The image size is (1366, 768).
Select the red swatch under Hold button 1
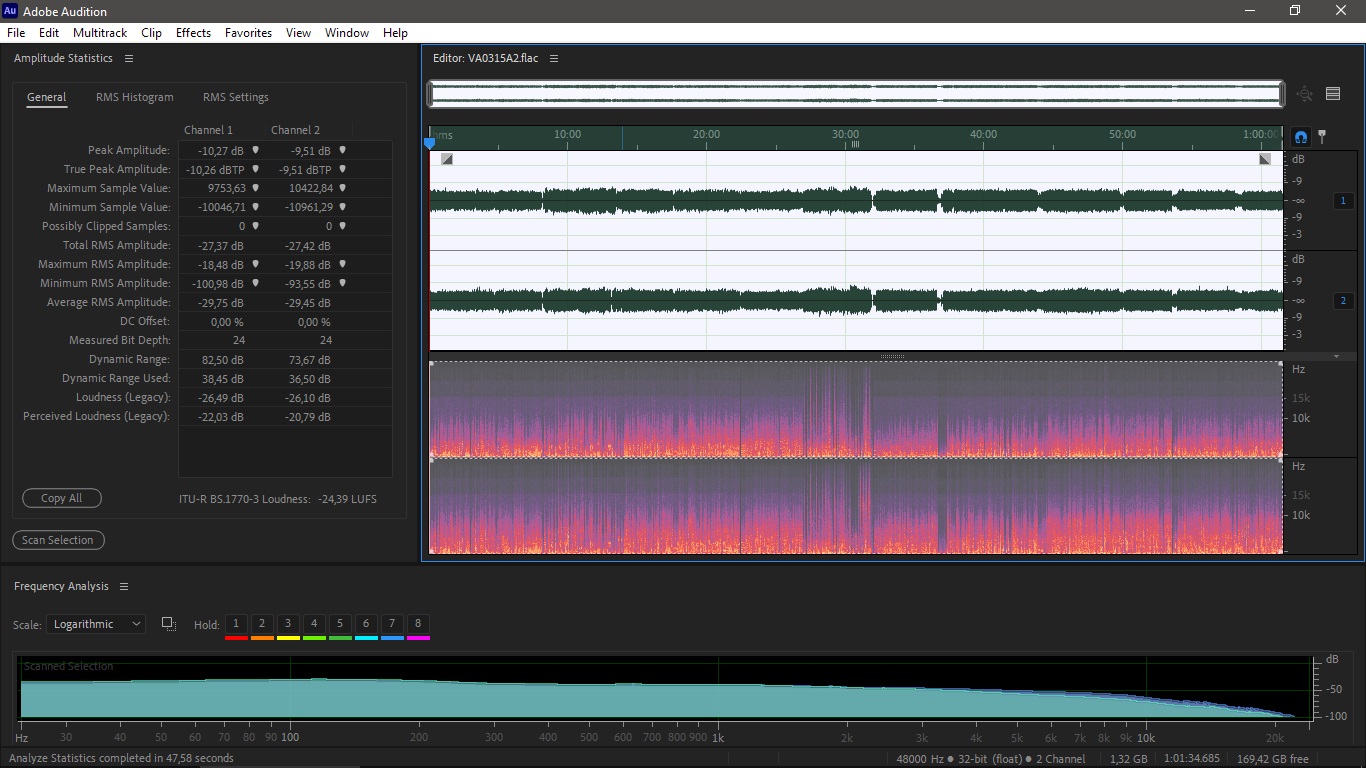(236, 636)
